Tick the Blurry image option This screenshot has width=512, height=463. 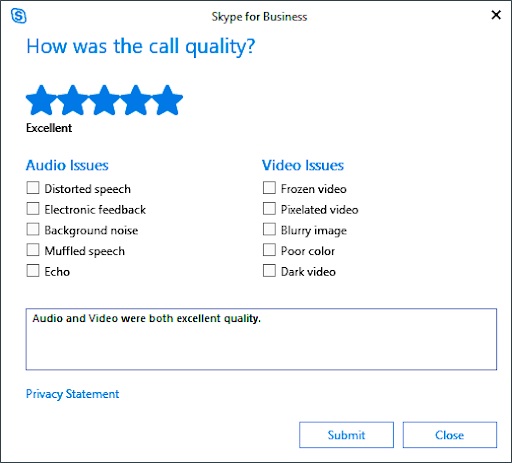click(269, 229)
